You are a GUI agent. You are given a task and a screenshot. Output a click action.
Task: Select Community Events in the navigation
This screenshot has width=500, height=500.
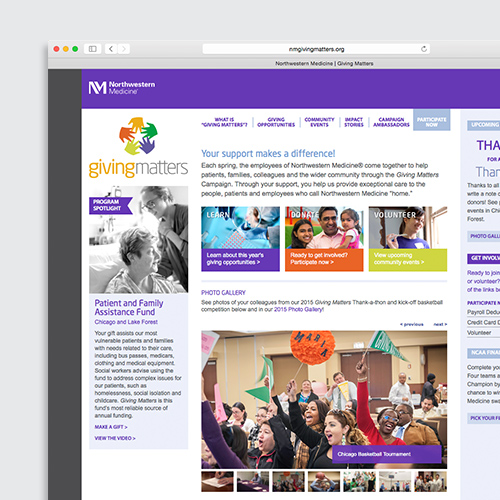(x=319, y=122)
